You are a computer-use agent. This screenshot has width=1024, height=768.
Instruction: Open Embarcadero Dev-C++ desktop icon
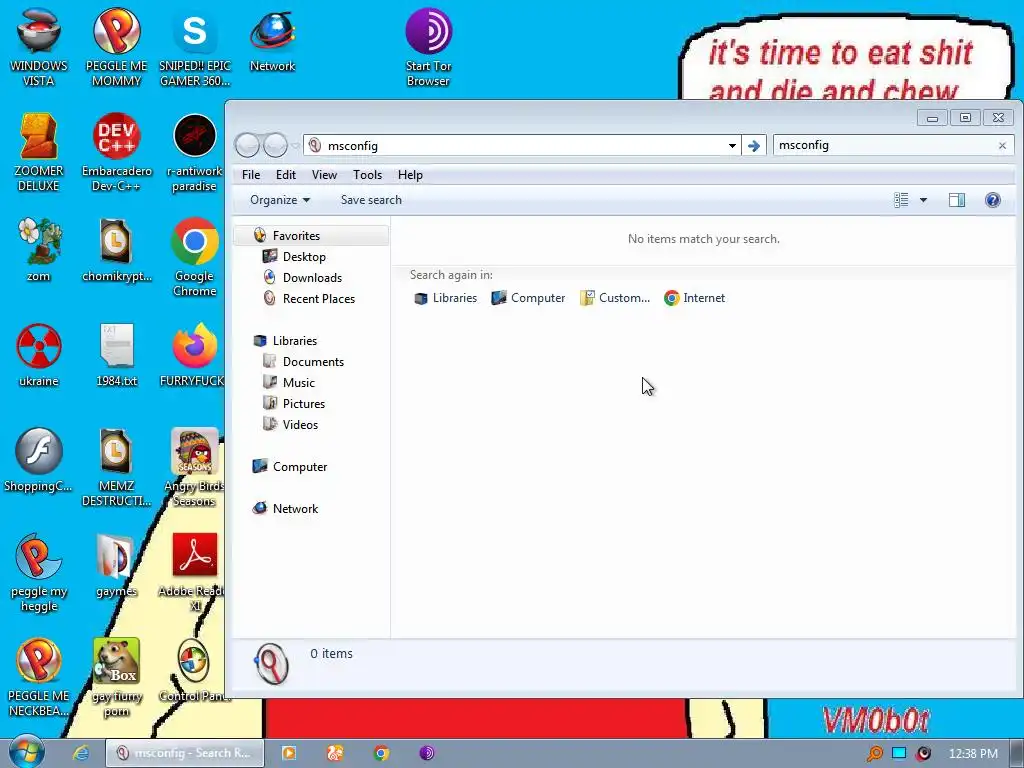[116, 152]
